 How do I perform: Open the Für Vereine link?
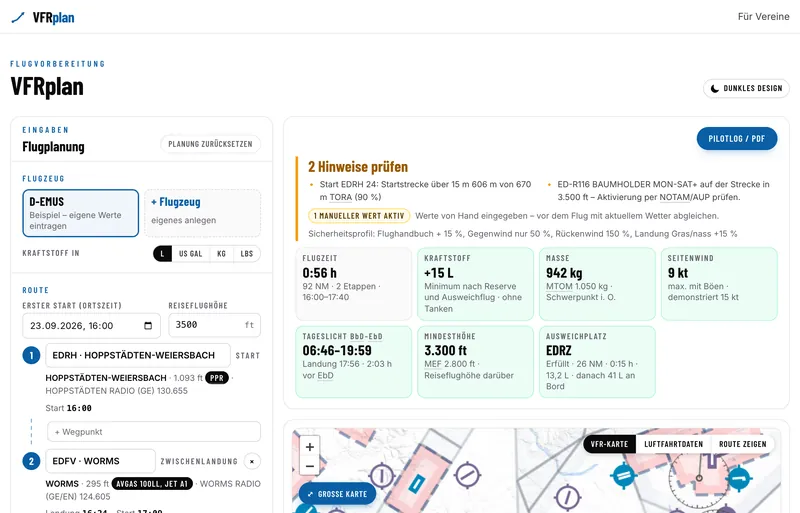tap(763, 16)
